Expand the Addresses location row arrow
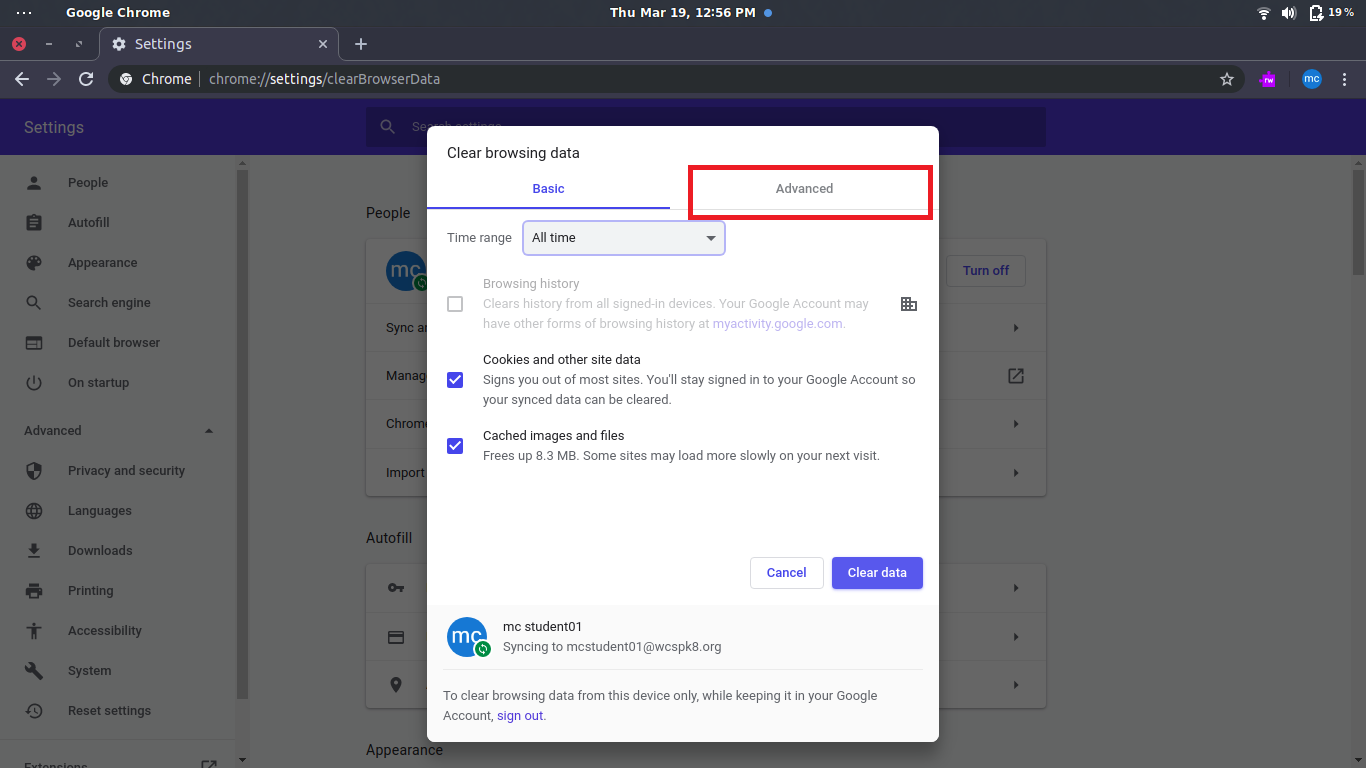The width and height of the screenshot is (1366, 768). 1016,684
